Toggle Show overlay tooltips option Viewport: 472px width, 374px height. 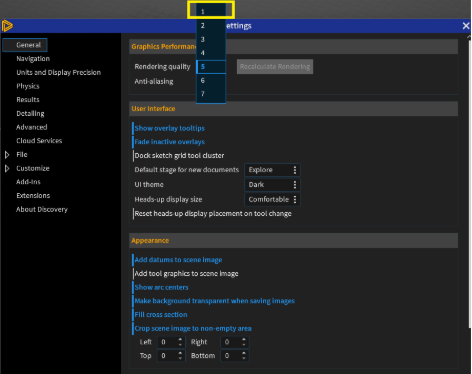coord(169,128)
